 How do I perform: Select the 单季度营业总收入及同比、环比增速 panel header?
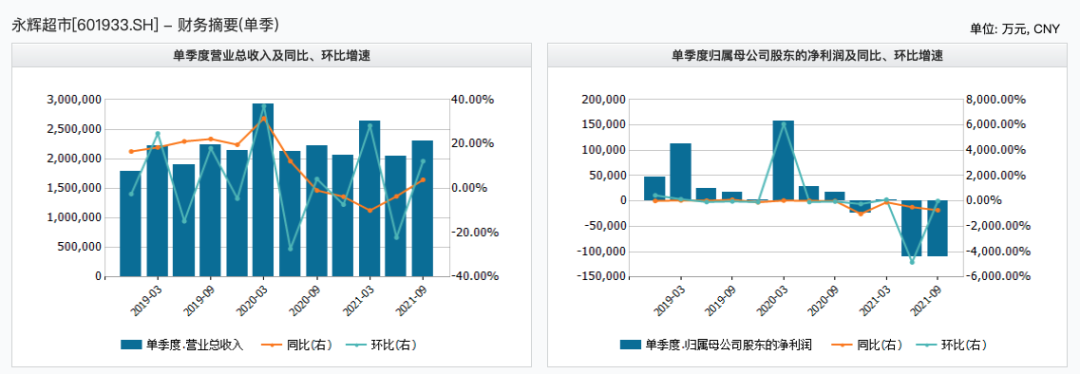click(x=271, y=55)
